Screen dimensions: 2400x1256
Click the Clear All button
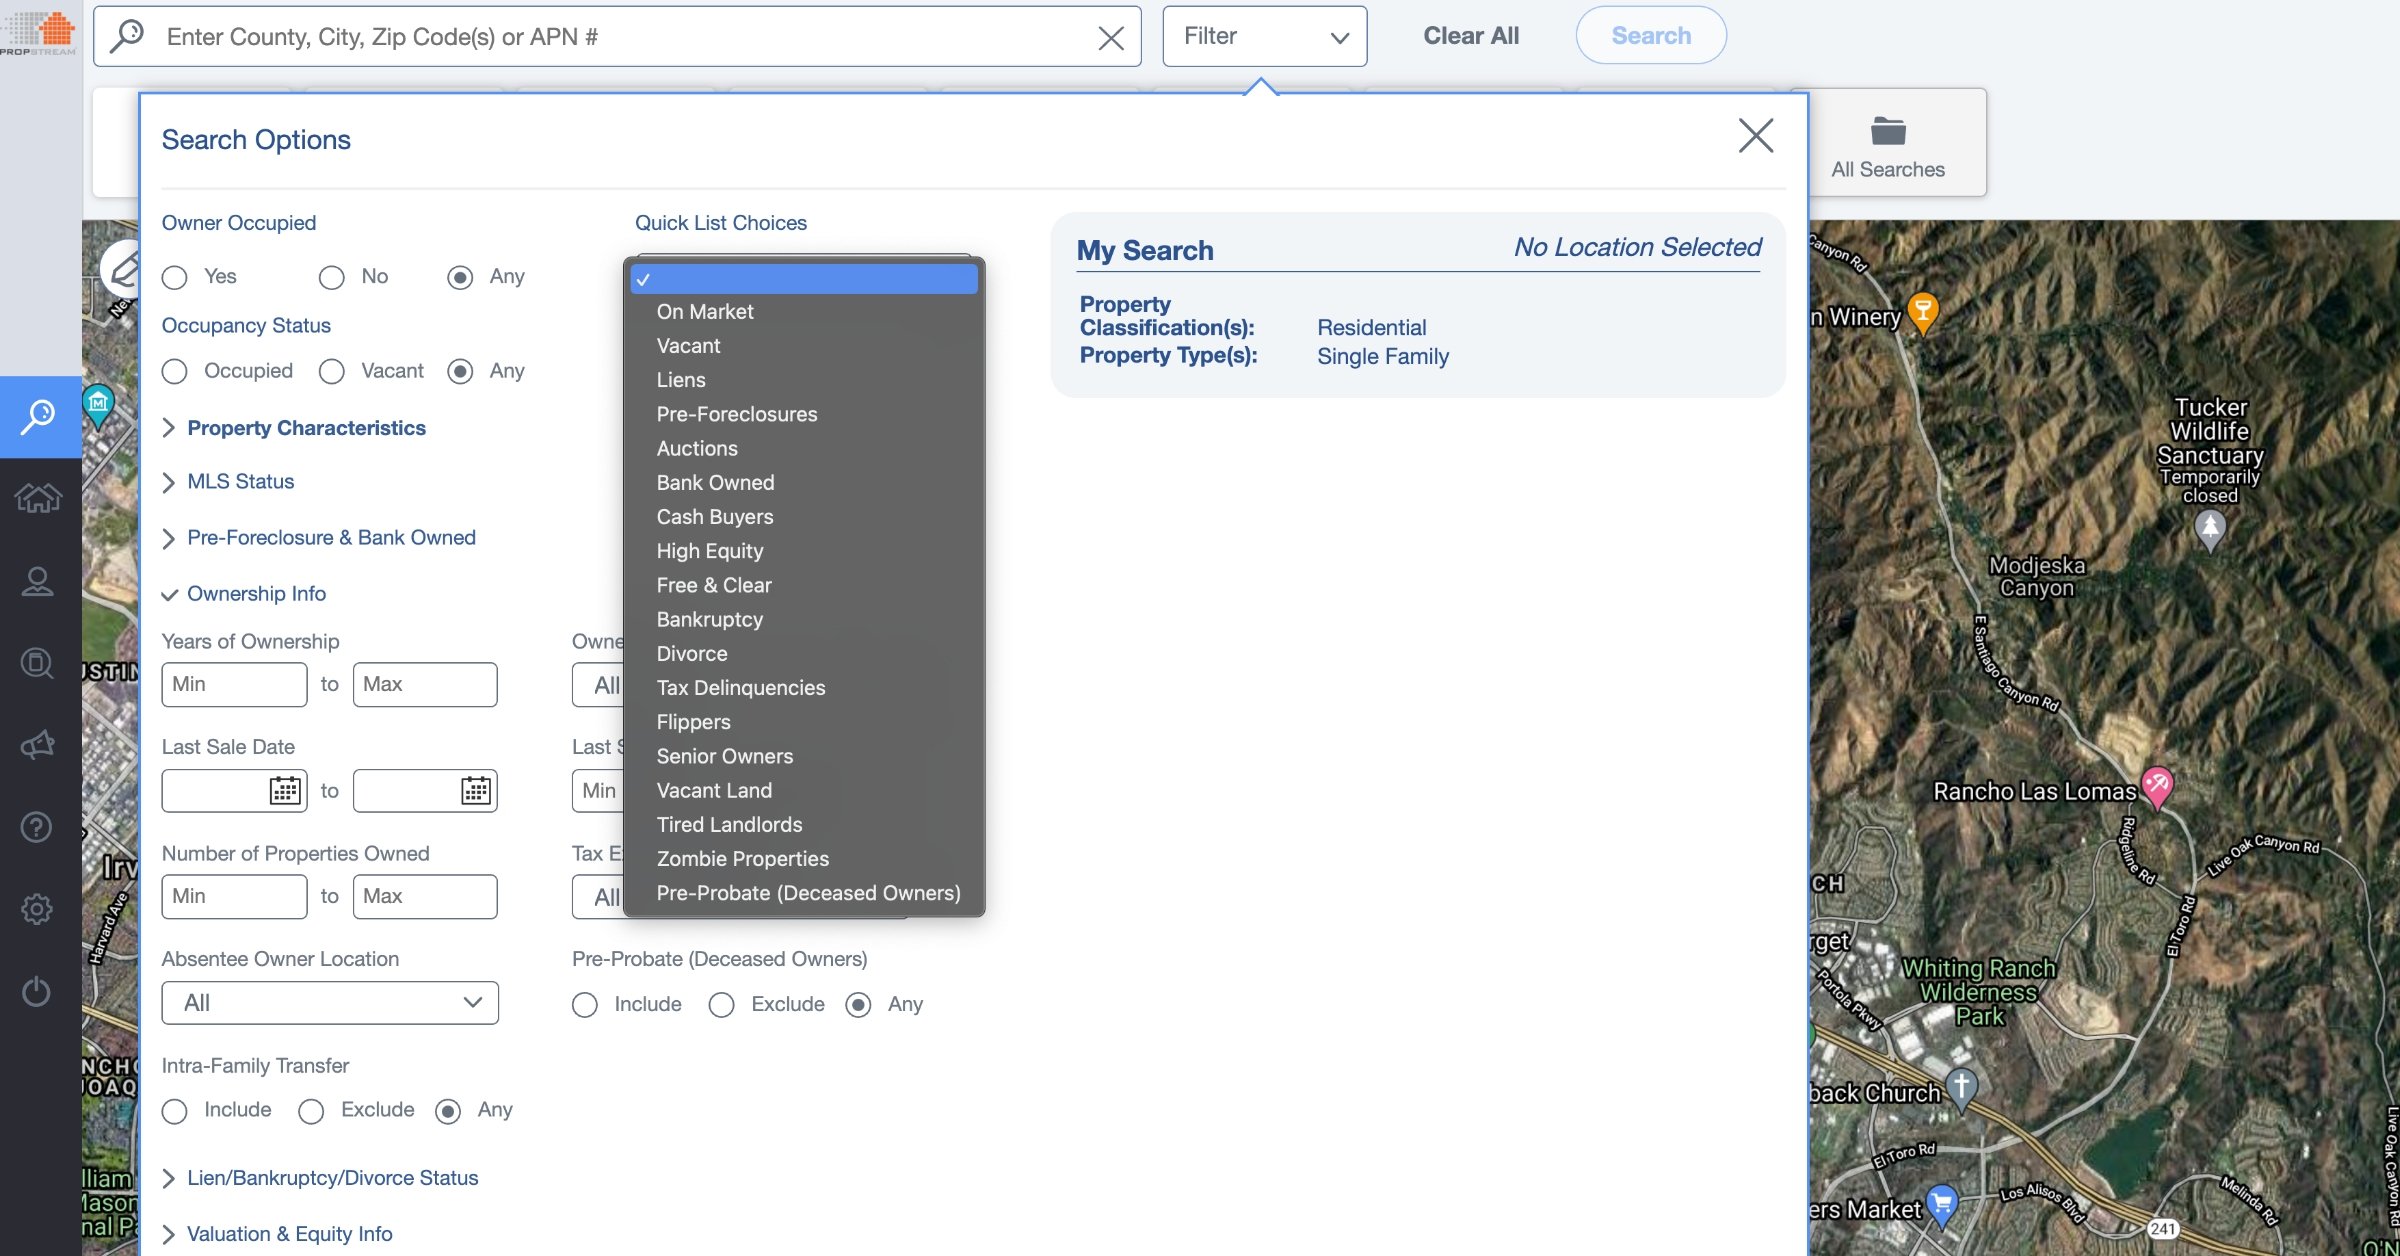[x=1470, y=35]
